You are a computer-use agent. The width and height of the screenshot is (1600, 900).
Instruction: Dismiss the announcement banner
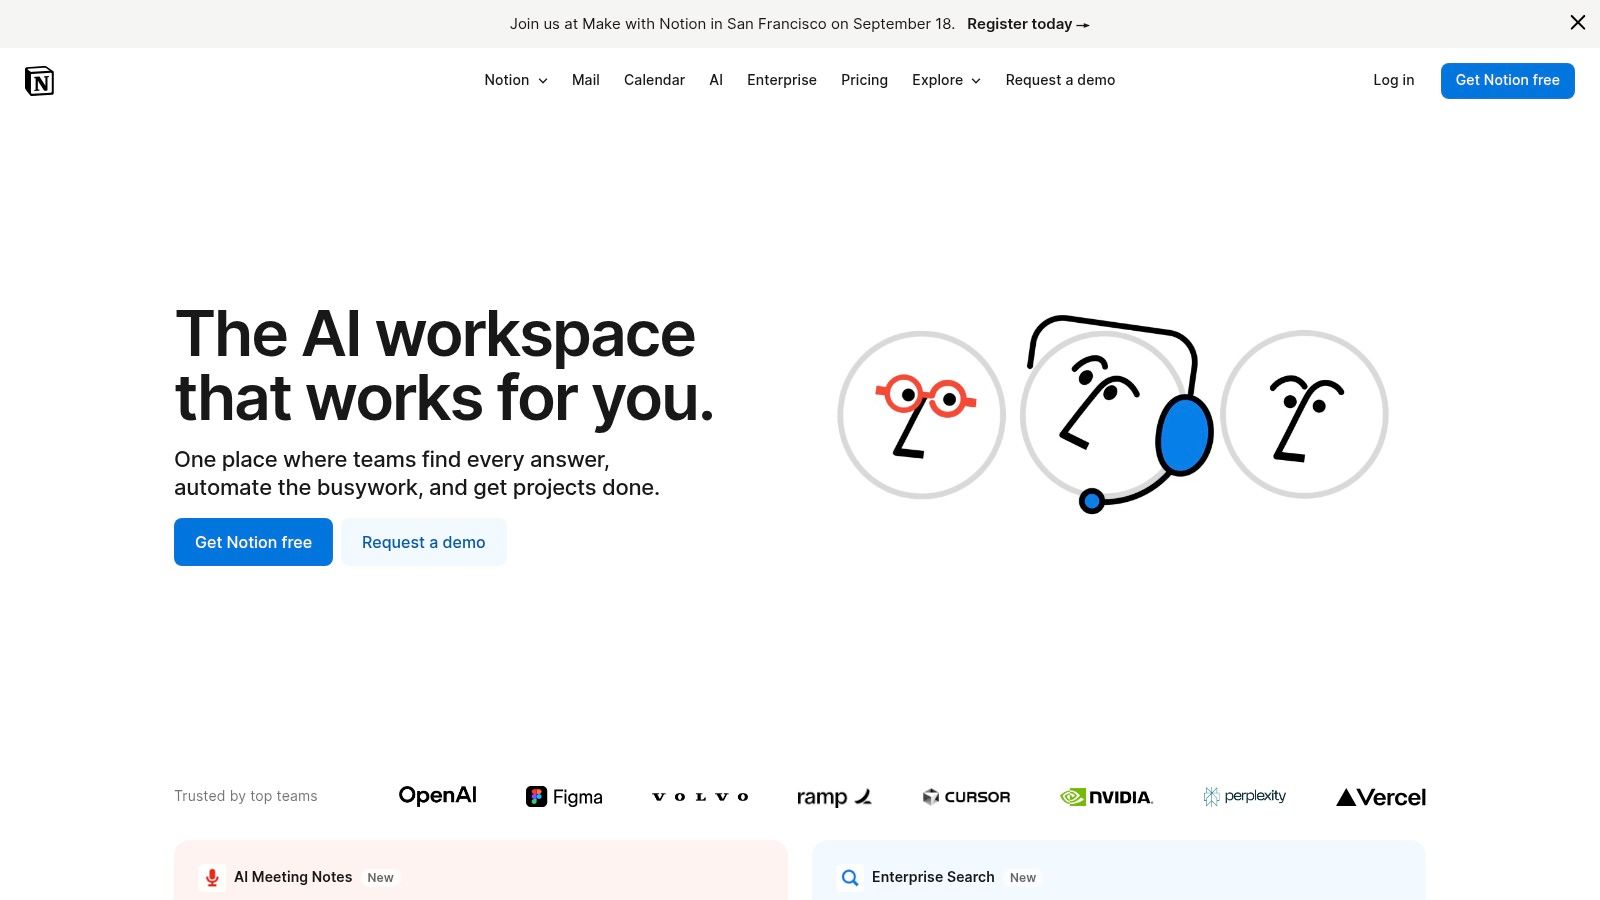click(x=1577, y=23)
